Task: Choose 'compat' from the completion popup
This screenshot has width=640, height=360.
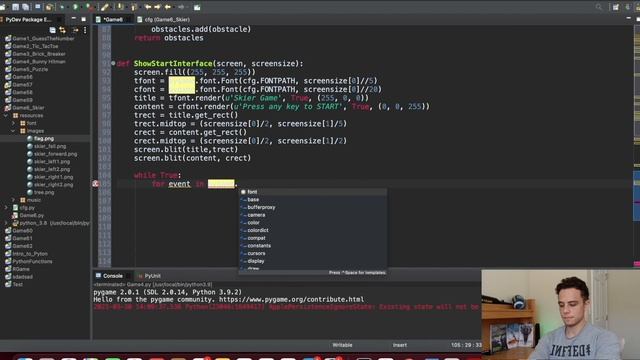Action: pos(313,238)
